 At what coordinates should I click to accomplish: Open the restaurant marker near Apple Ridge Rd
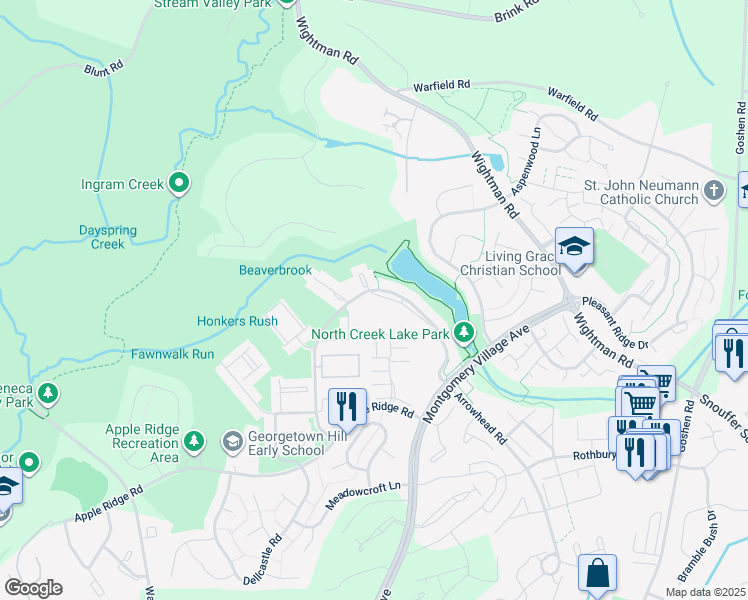point(347,408)
